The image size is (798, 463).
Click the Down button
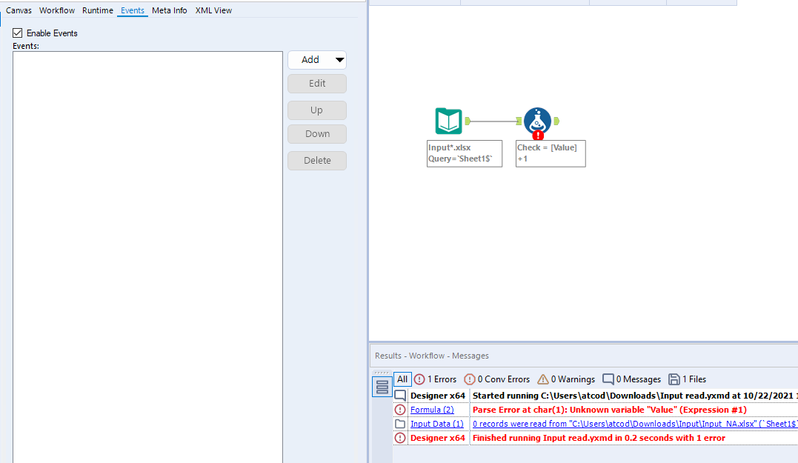(x=317, y=134)
